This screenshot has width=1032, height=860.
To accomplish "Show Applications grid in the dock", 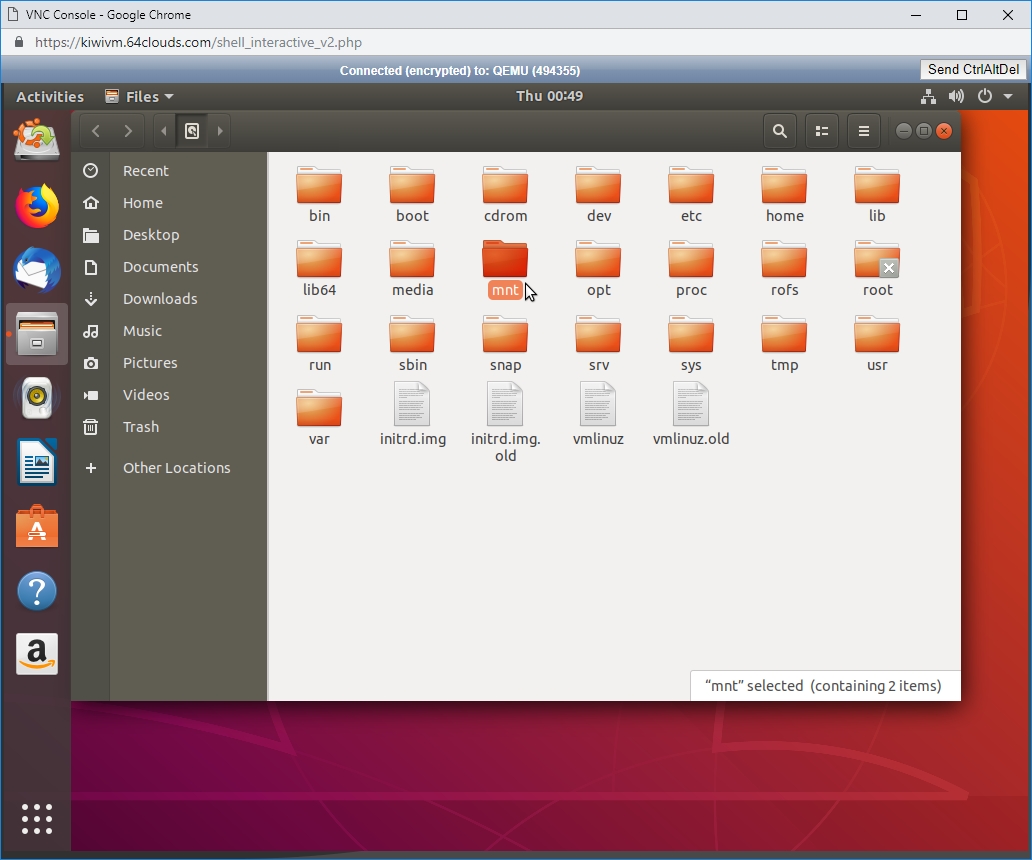I will [37, 818].
